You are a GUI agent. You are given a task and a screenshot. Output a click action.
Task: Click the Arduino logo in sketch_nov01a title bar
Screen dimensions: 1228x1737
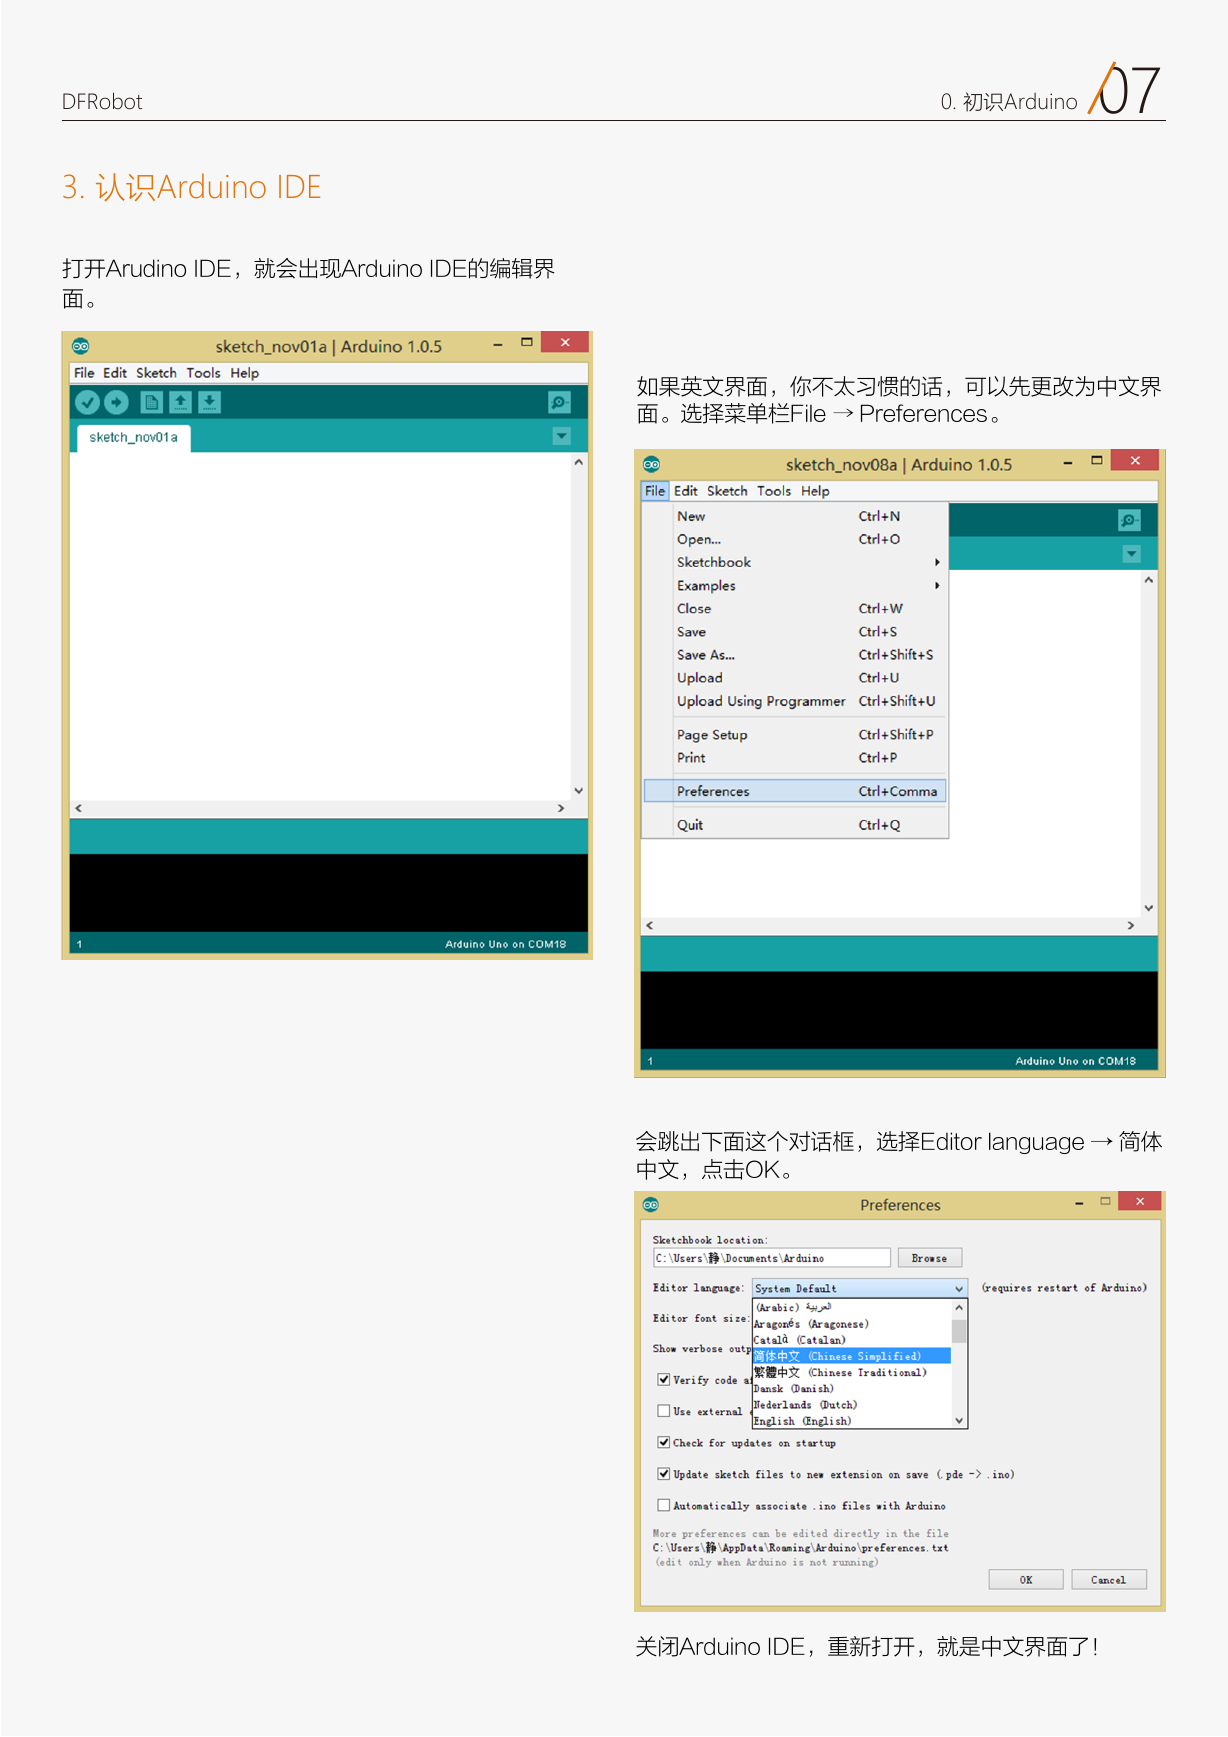pyautogui.click(x=81, y=346)
